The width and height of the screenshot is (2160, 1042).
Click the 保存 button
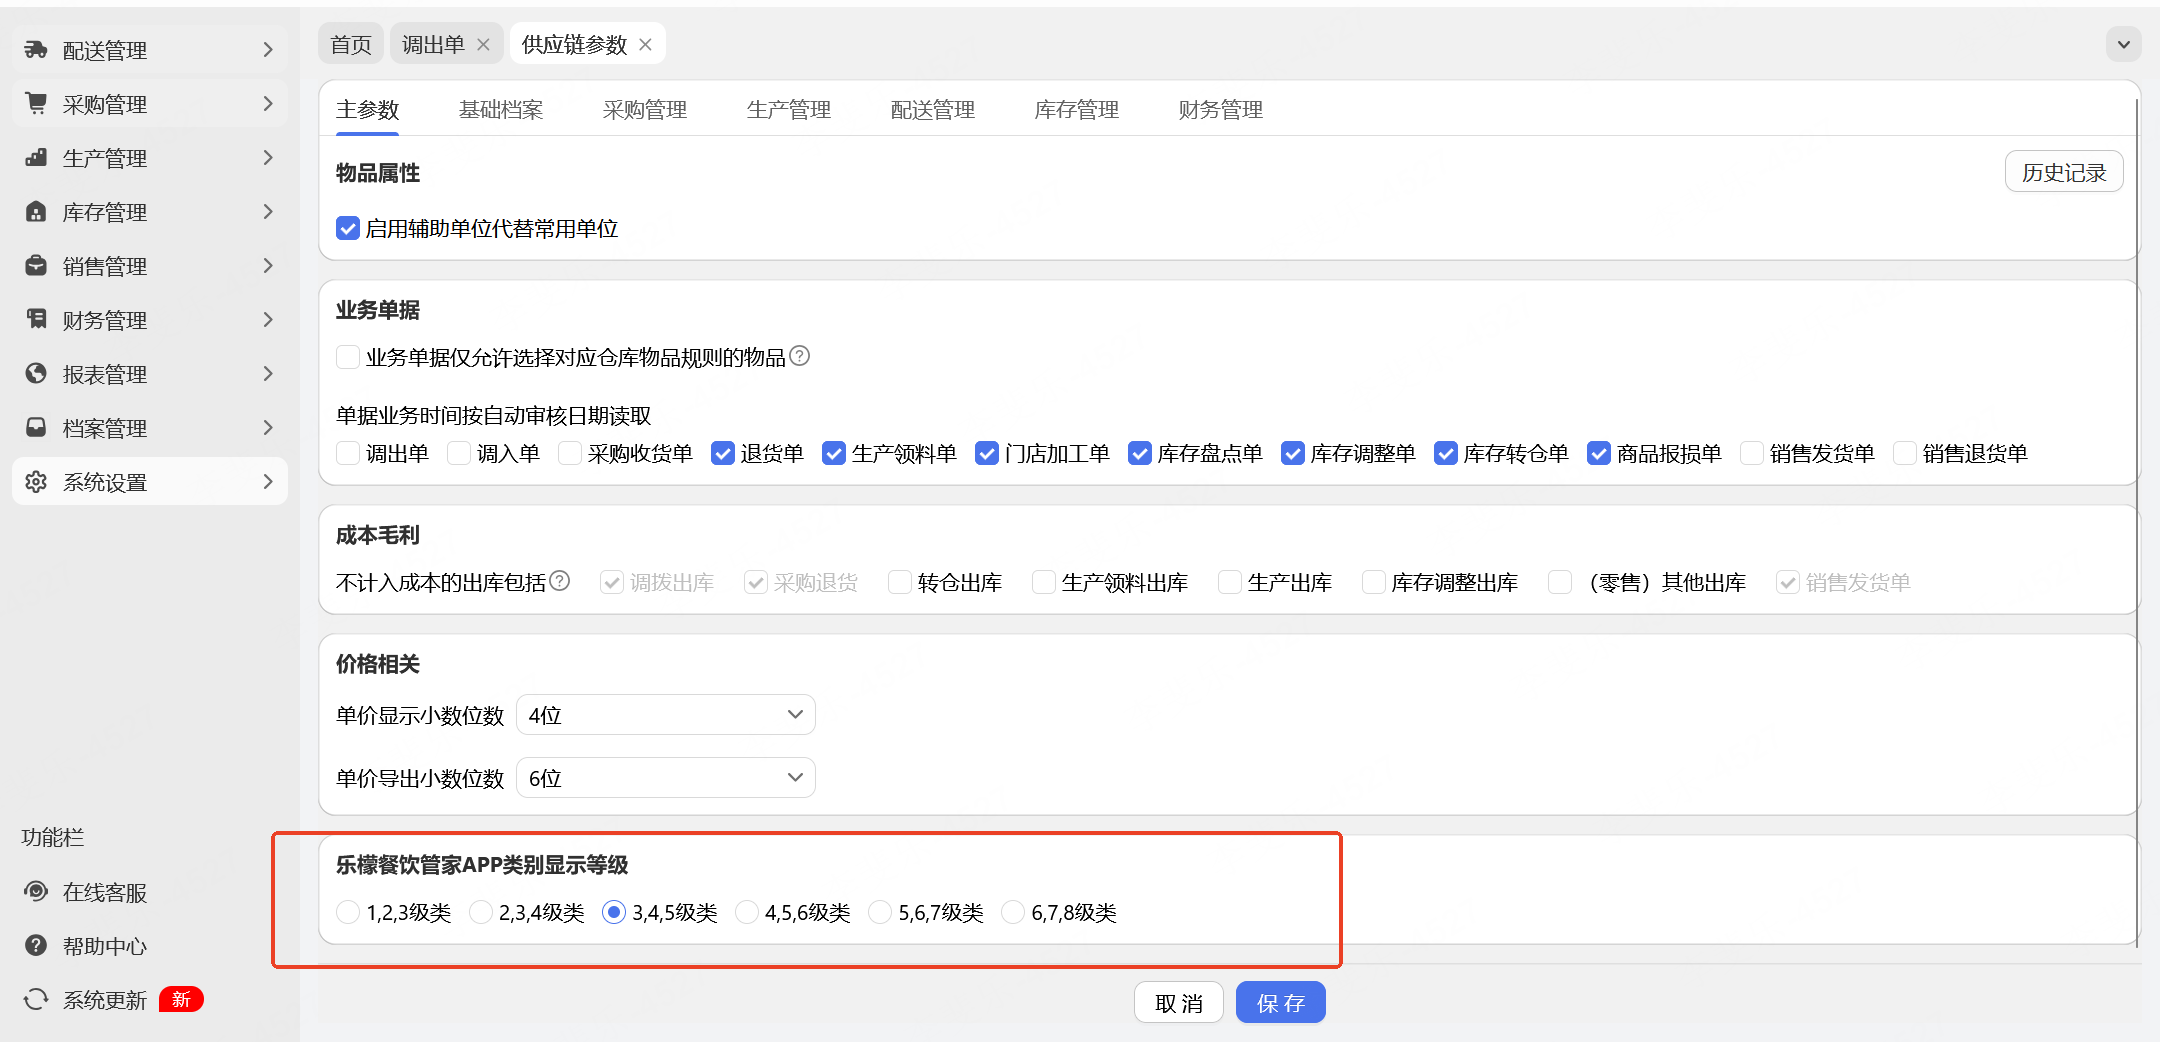pyautogui.click(x=1281, y=1003)
